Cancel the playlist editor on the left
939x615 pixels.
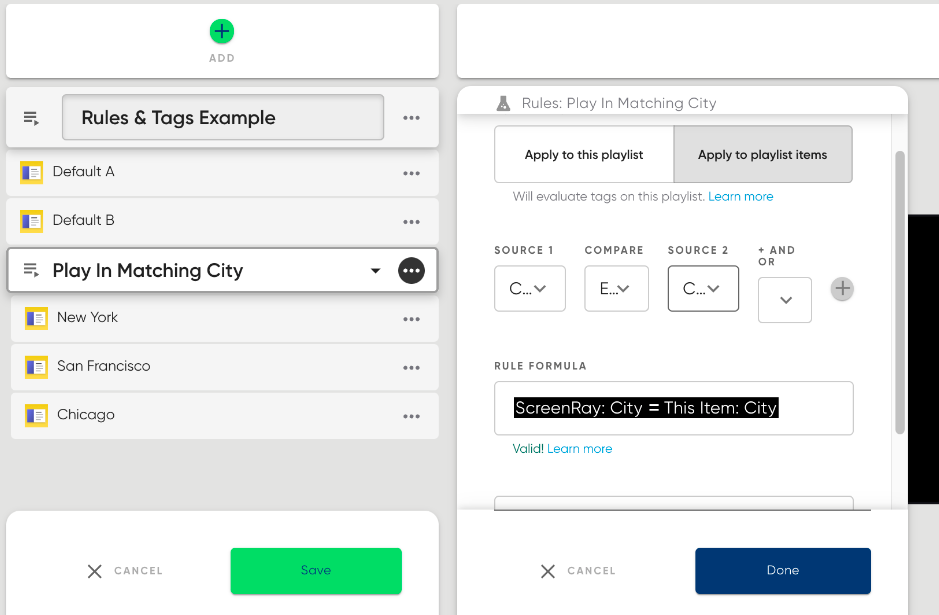click(125, 571)
